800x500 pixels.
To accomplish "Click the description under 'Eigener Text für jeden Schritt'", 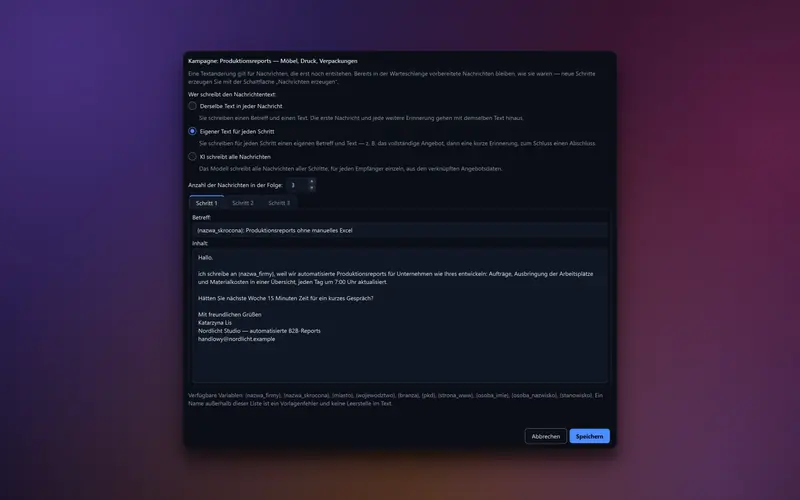I will [x=397, y=143].
